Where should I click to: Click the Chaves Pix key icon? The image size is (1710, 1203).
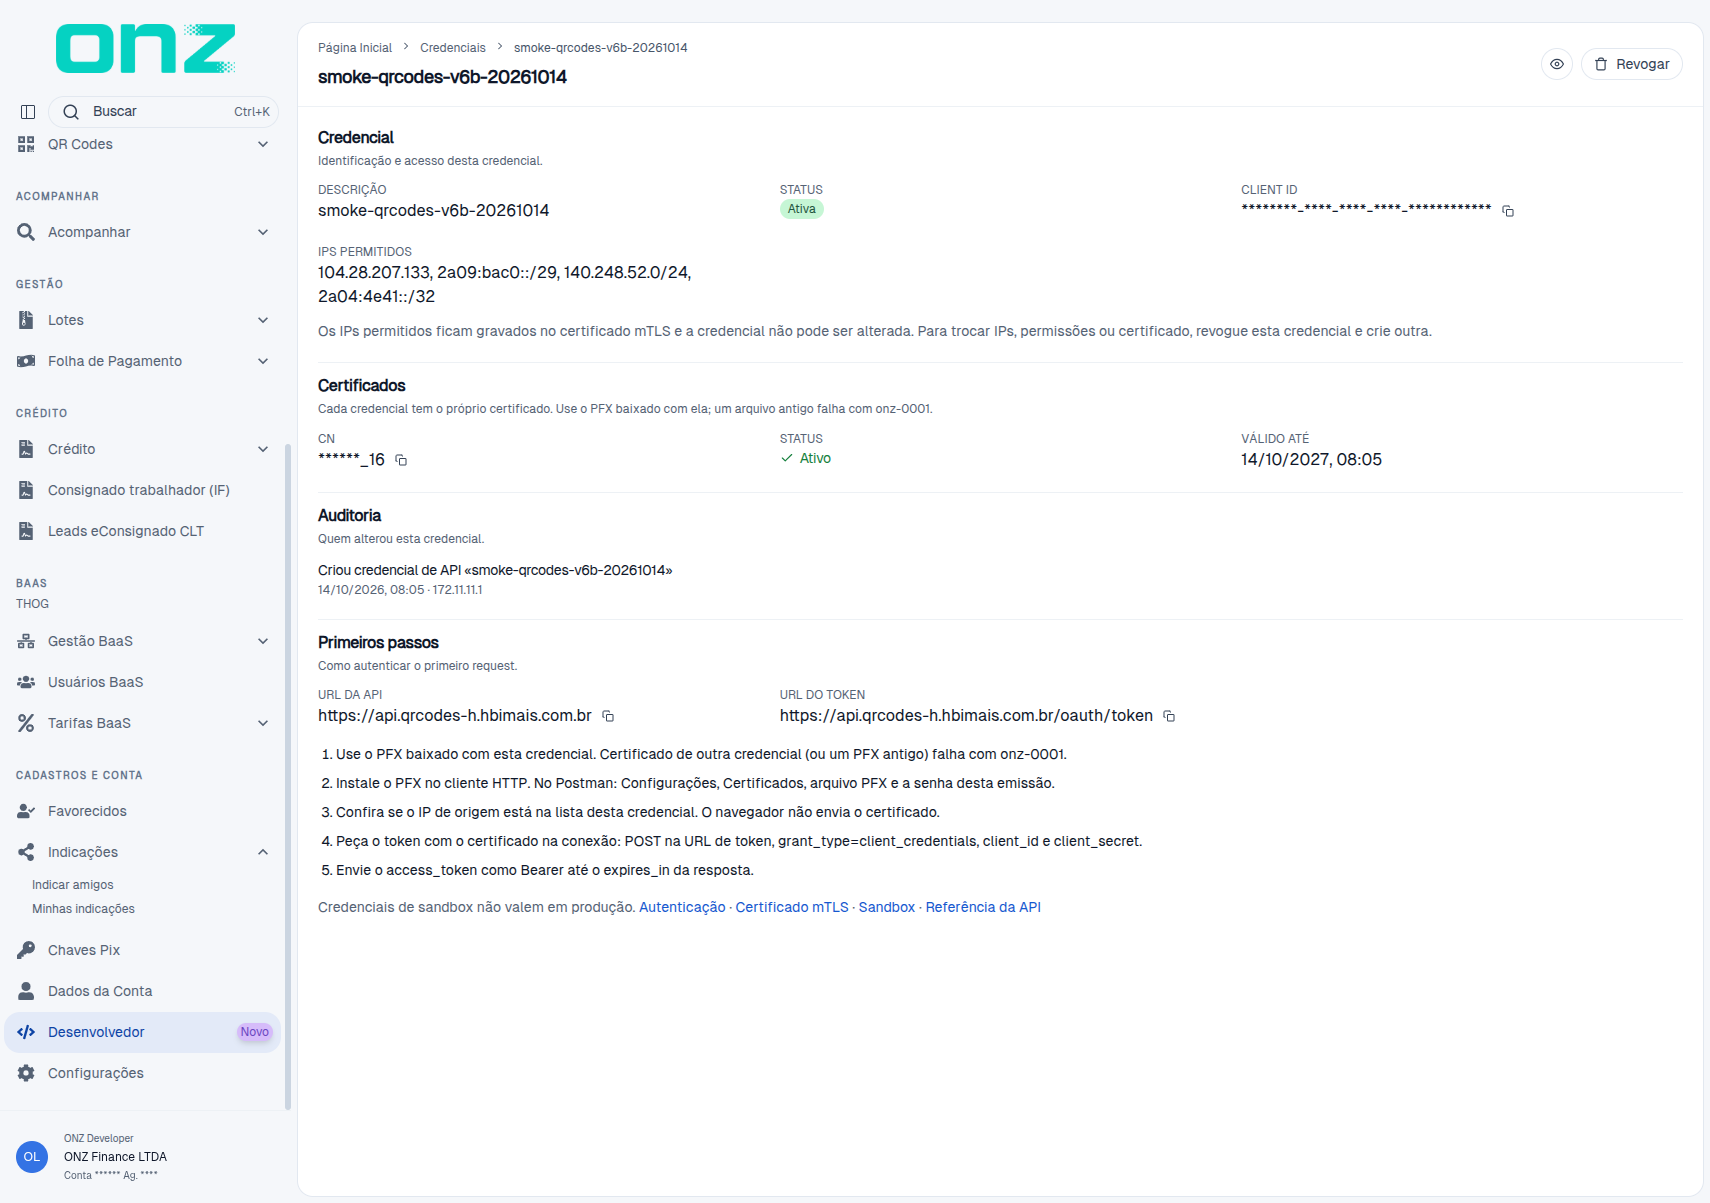(x=26, y=950)
